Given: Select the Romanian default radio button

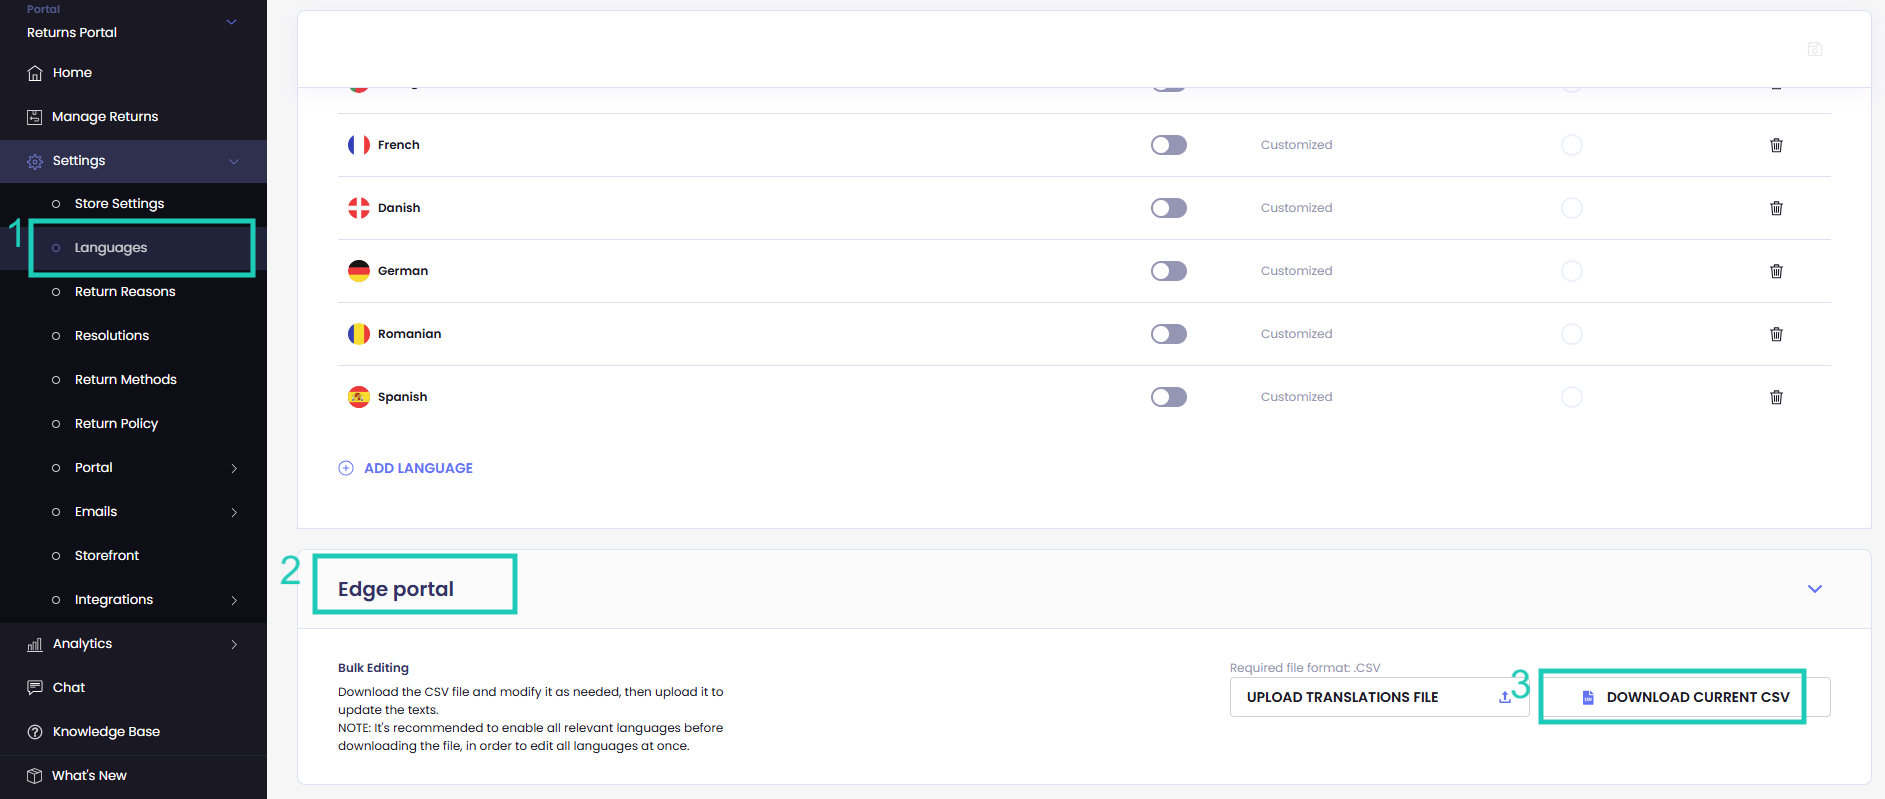Looking at the screenshot, I should [x=1571, y=334].
